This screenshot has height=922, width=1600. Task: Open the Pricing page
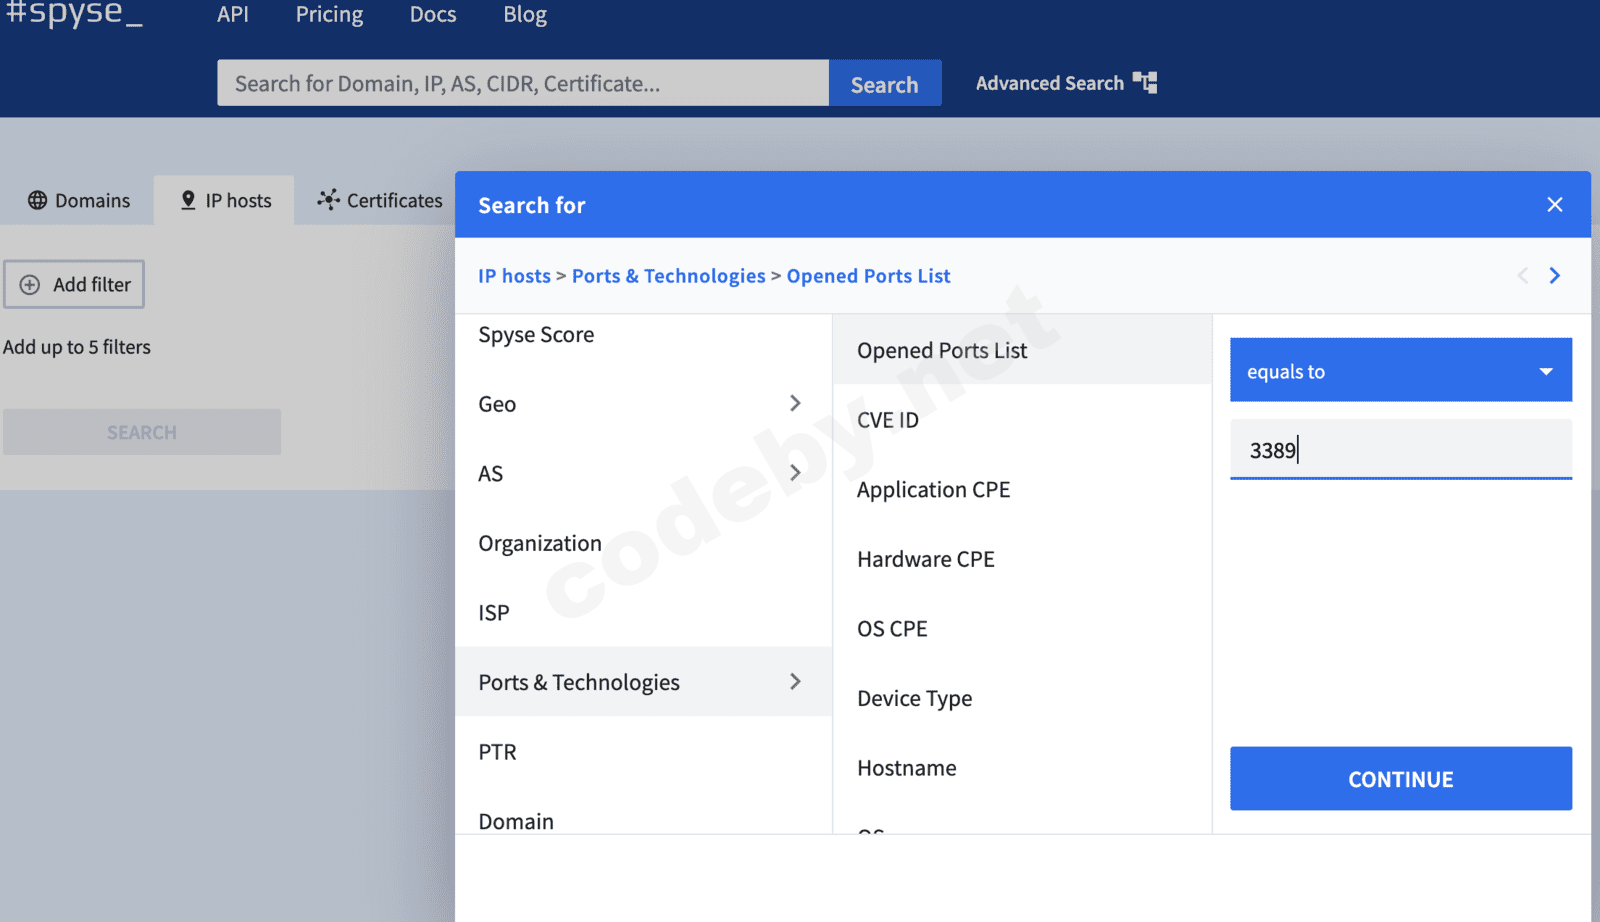click(x=329, y=15)
